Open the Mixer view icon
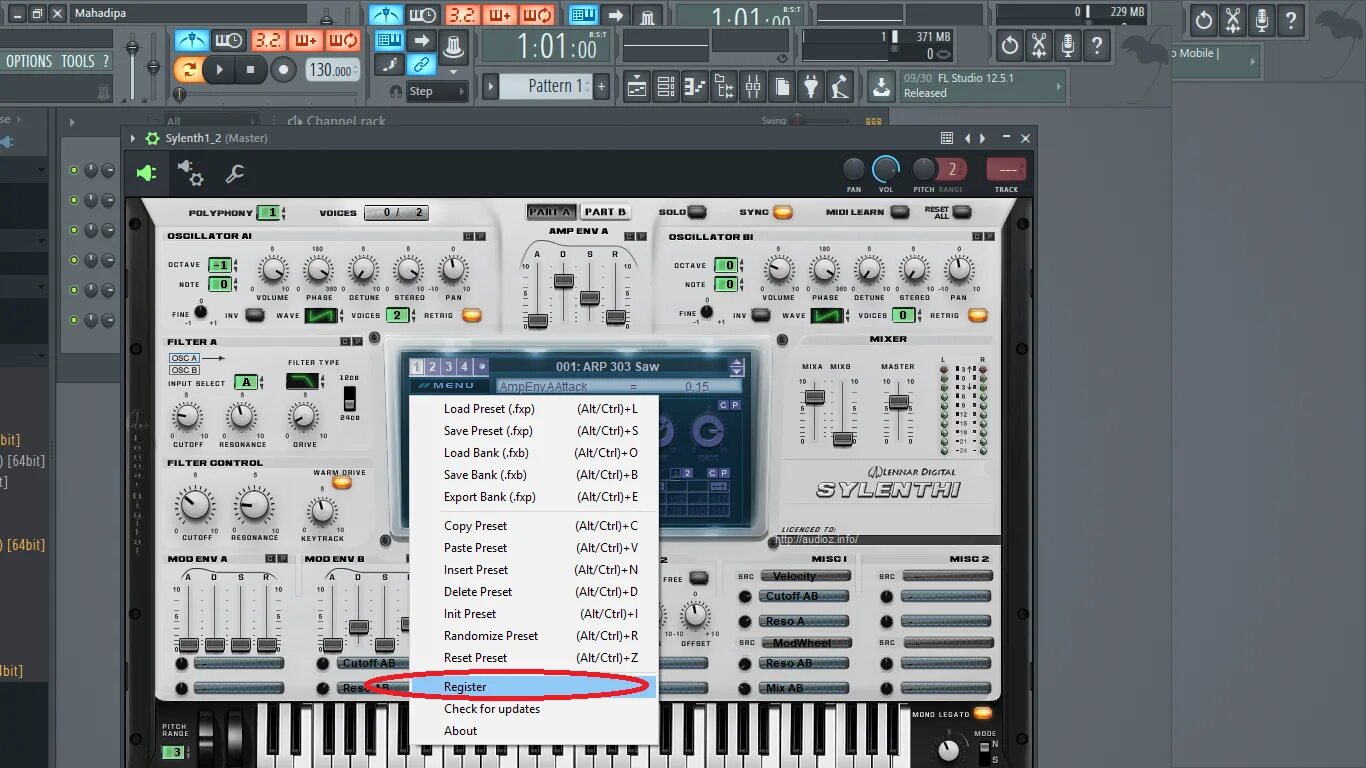 click(752, 87)
